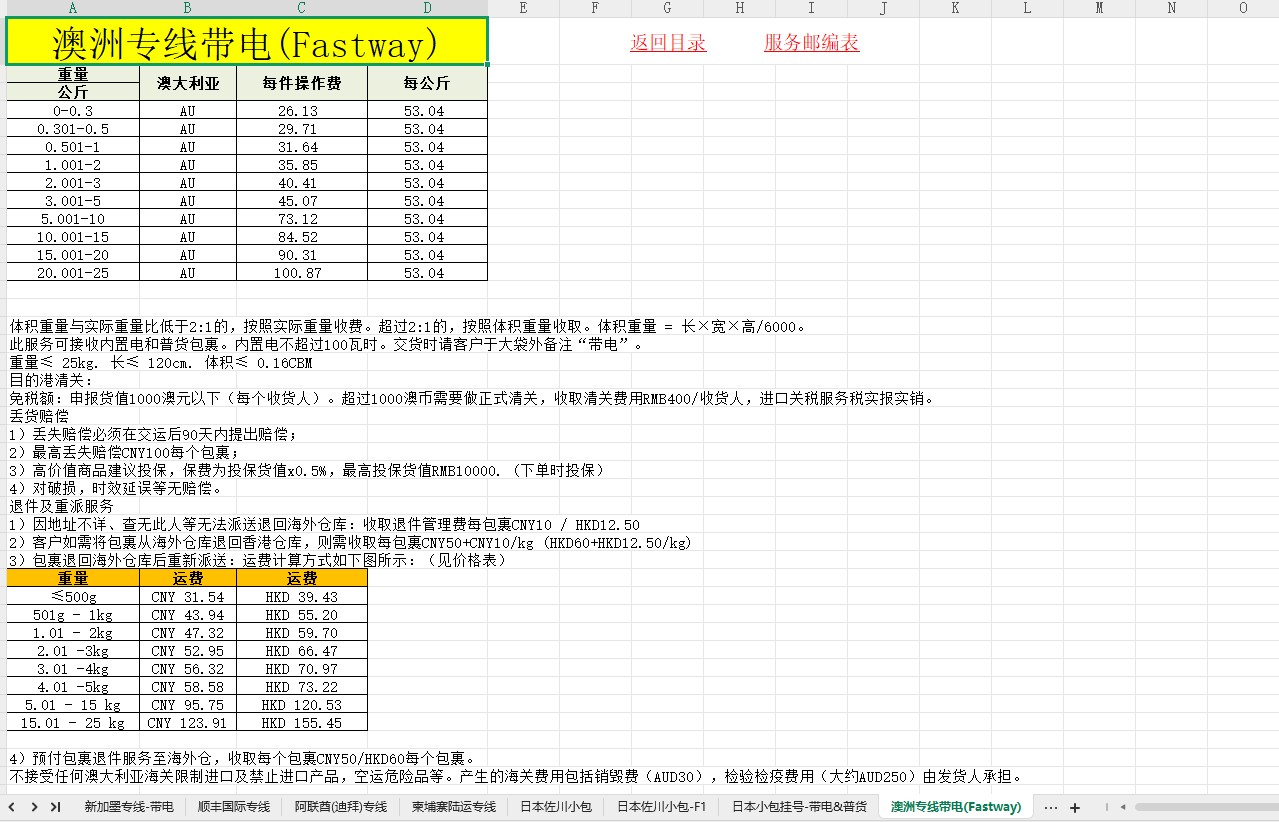This screenshot has width=1279, height=822.
Task: Select the 目的港清关： text row
Action: click(51, 381)
